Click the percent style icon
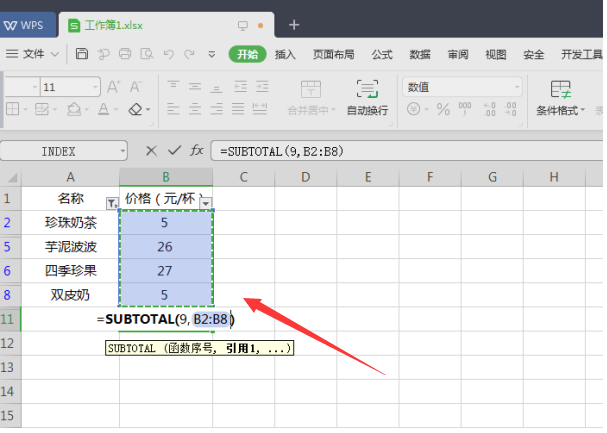The height and width of the screenshot is (433, 607). coord(443,109)
